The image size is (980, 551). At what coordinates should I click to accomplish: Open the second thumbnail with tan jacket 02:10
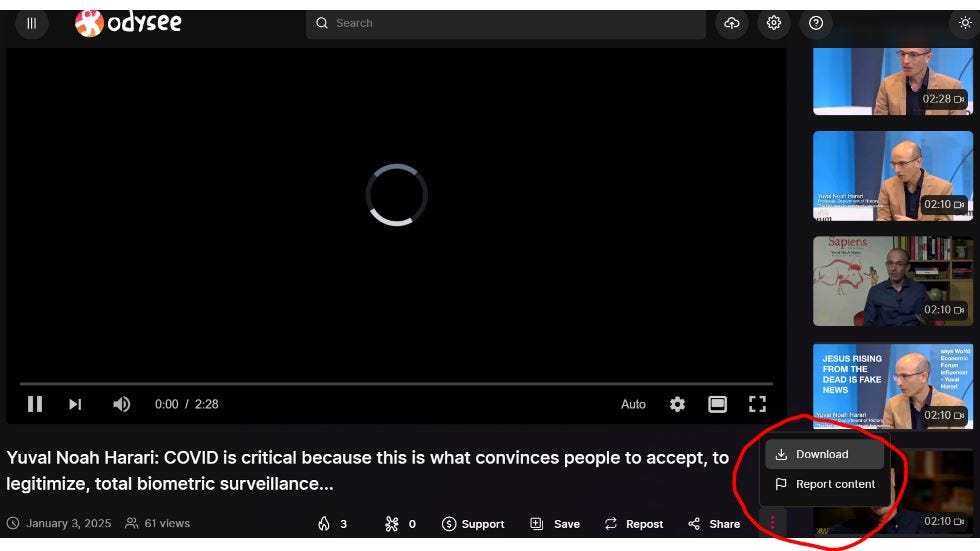892,176
